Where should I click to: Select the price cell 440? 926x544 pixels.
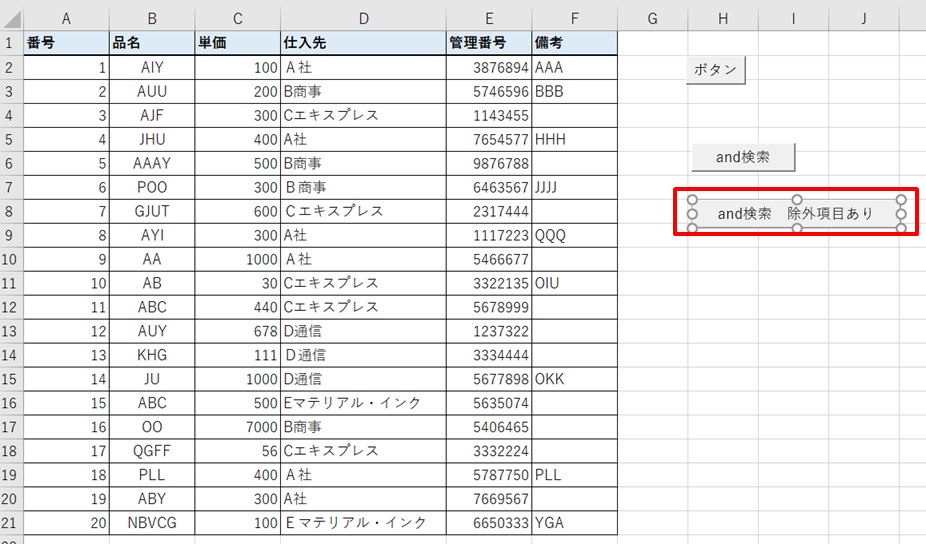point(237,307)
